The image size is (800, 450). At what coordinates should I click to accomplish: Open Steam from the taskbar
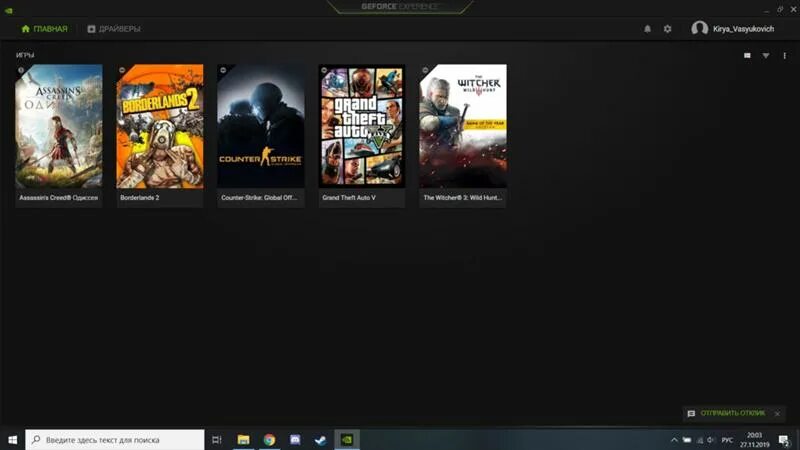click(x=320, y=440)
